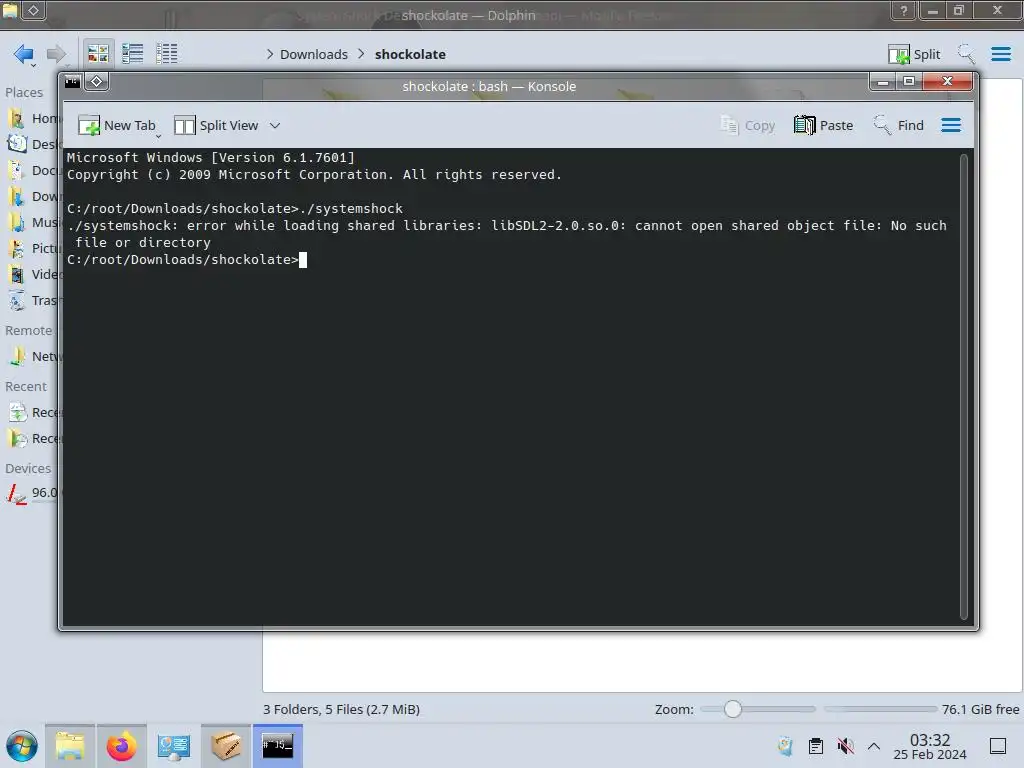Viewport: 1024px width, 768px height.
Task: Click Split View in Konsole toolbar
Action: pos(217,125)
